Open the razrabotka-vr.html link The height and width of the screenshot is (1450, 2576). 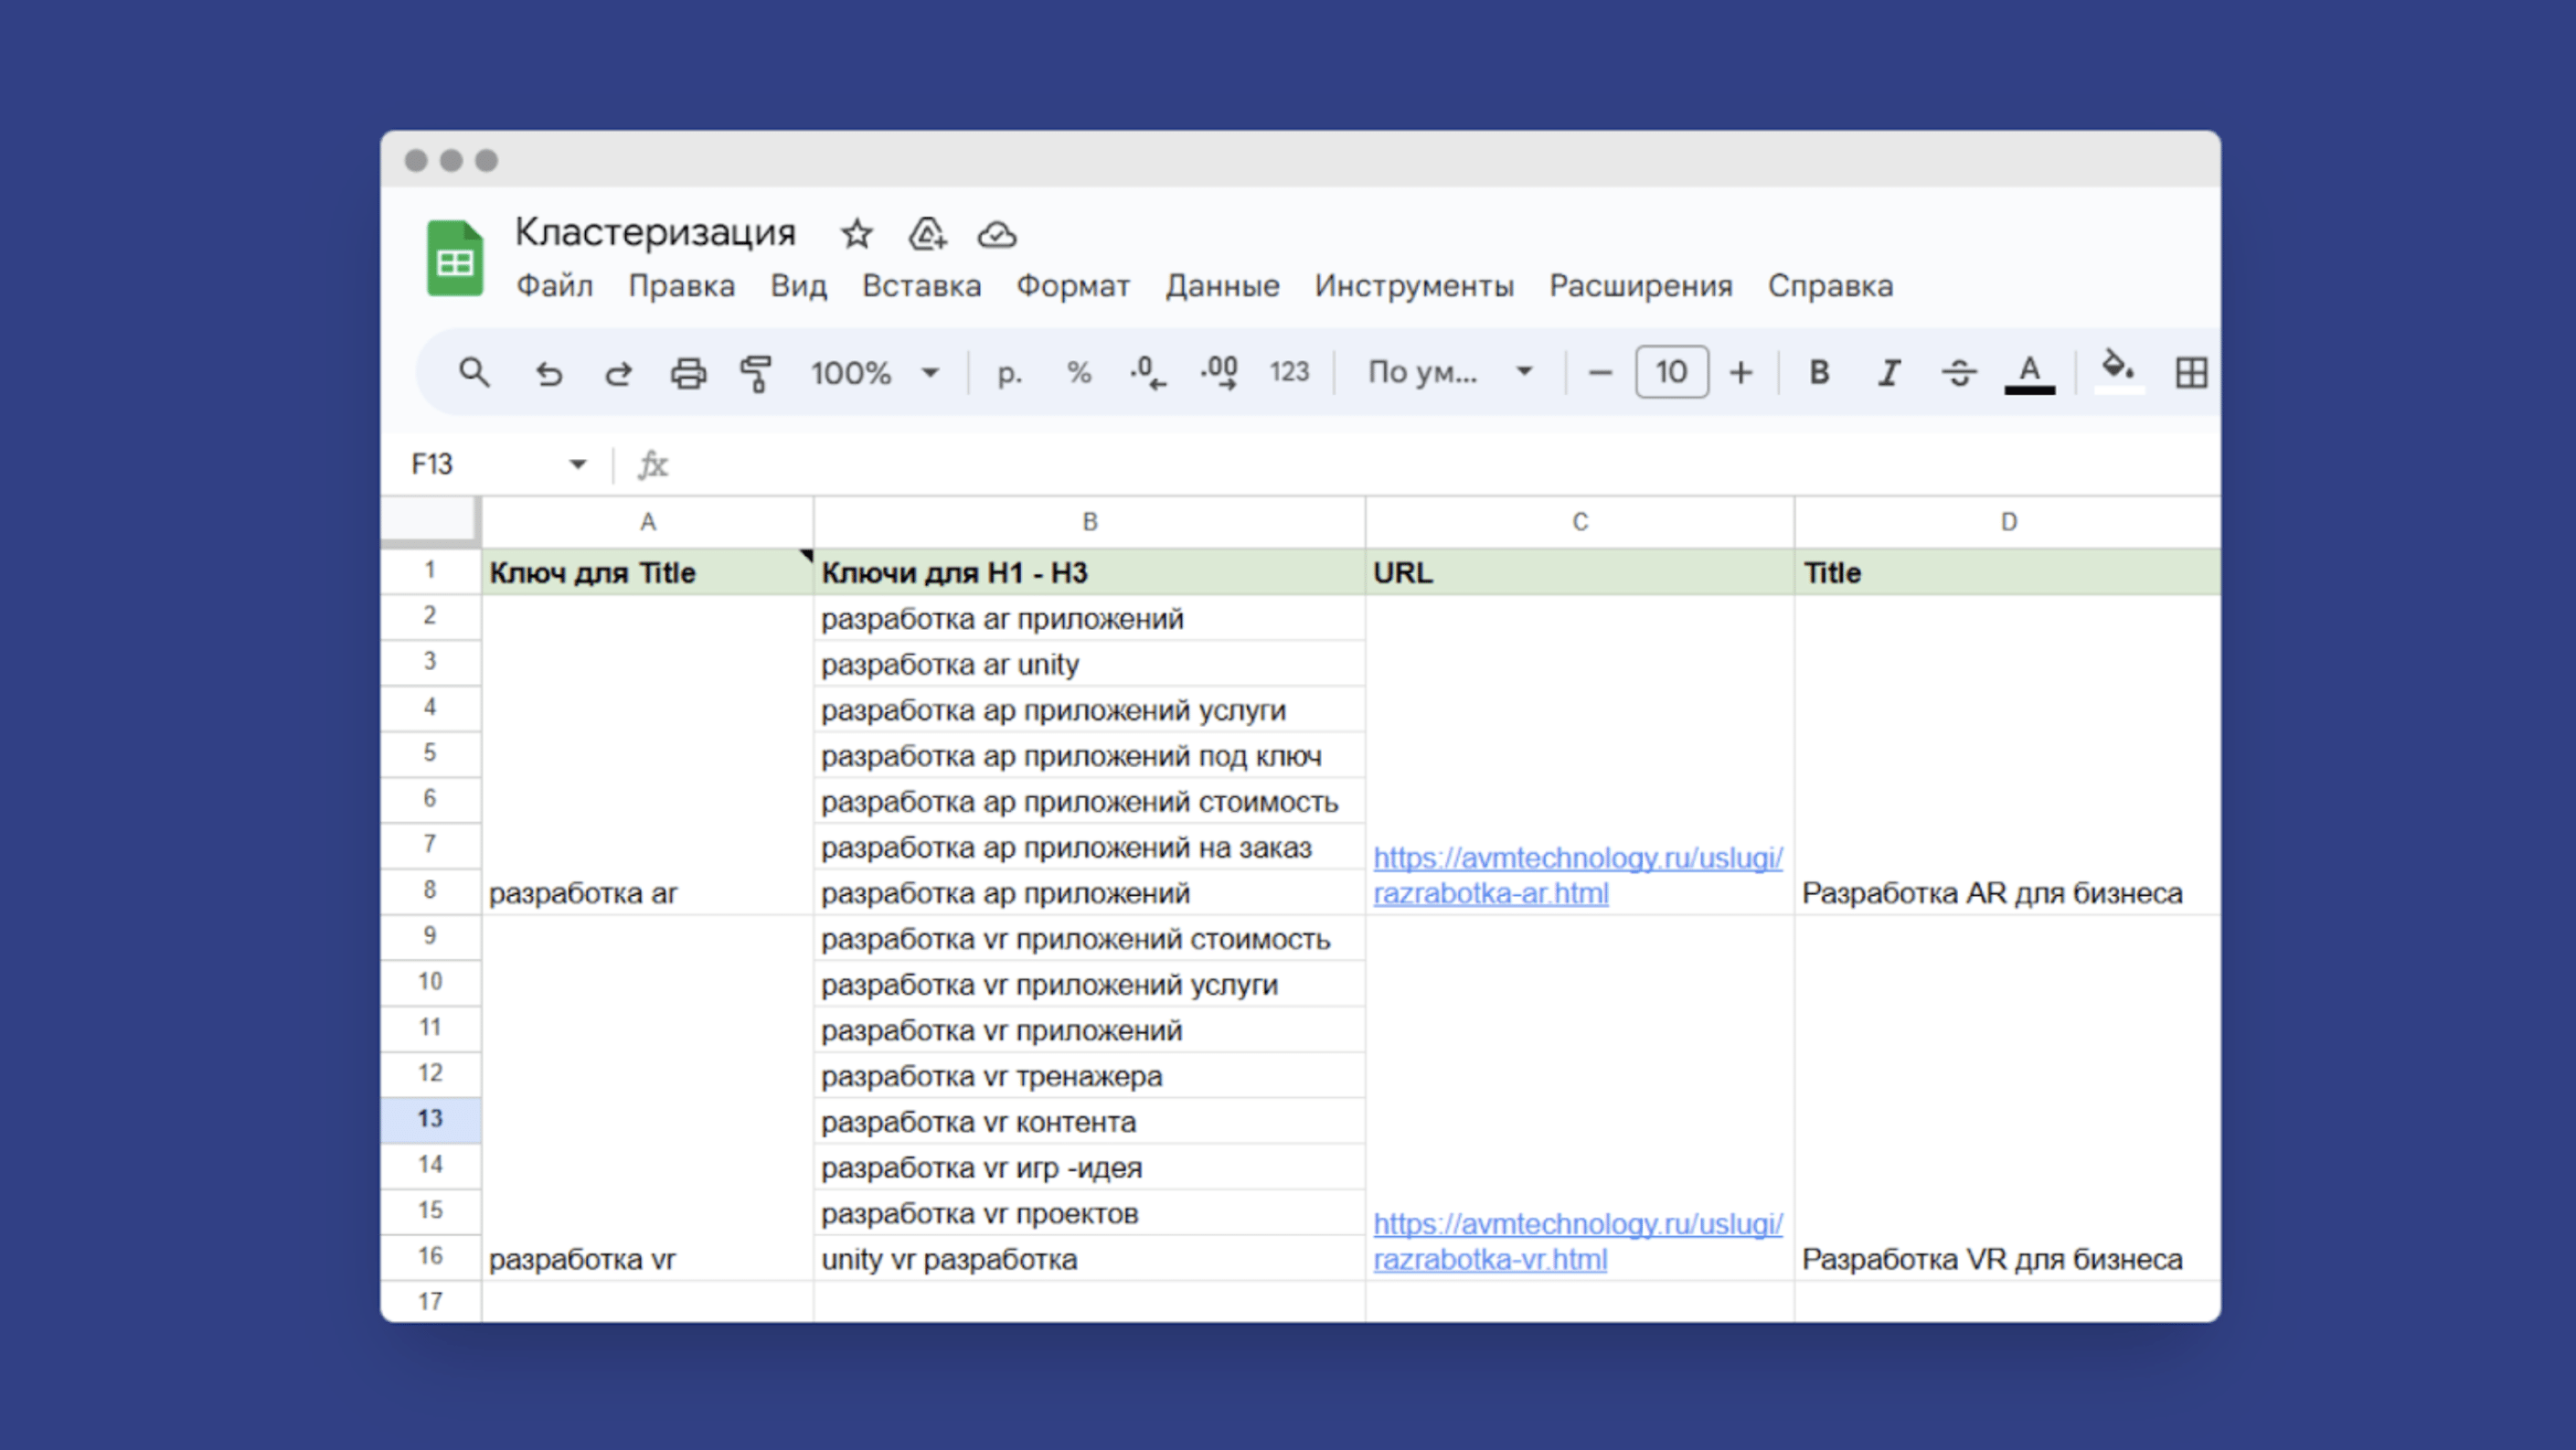click(x=1490, y=1259)
